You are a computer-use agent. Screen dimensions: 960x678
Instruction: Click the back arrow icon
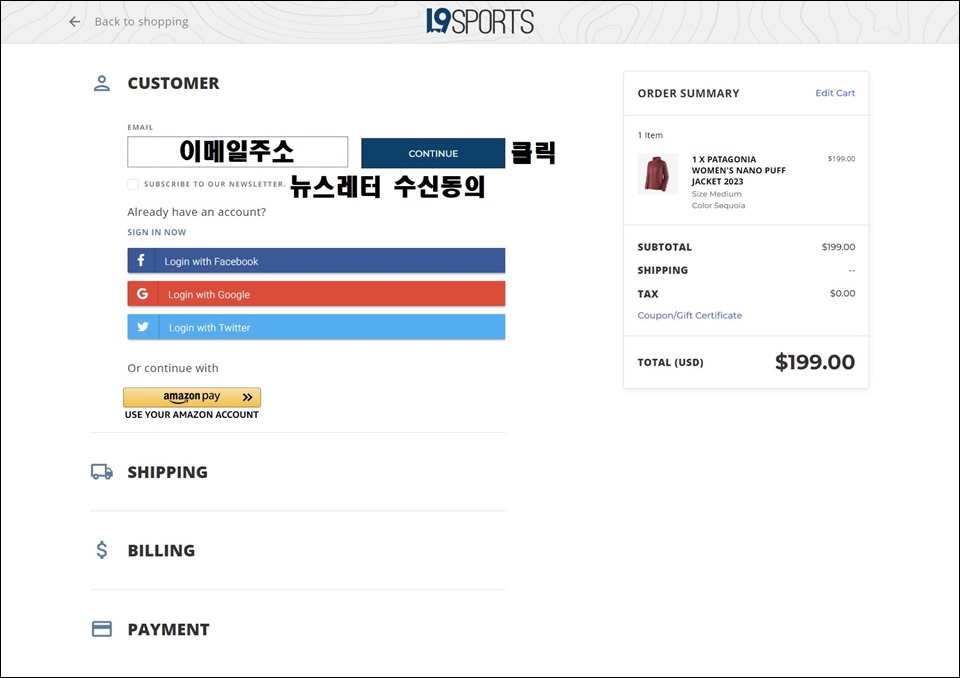click(75, 22)
